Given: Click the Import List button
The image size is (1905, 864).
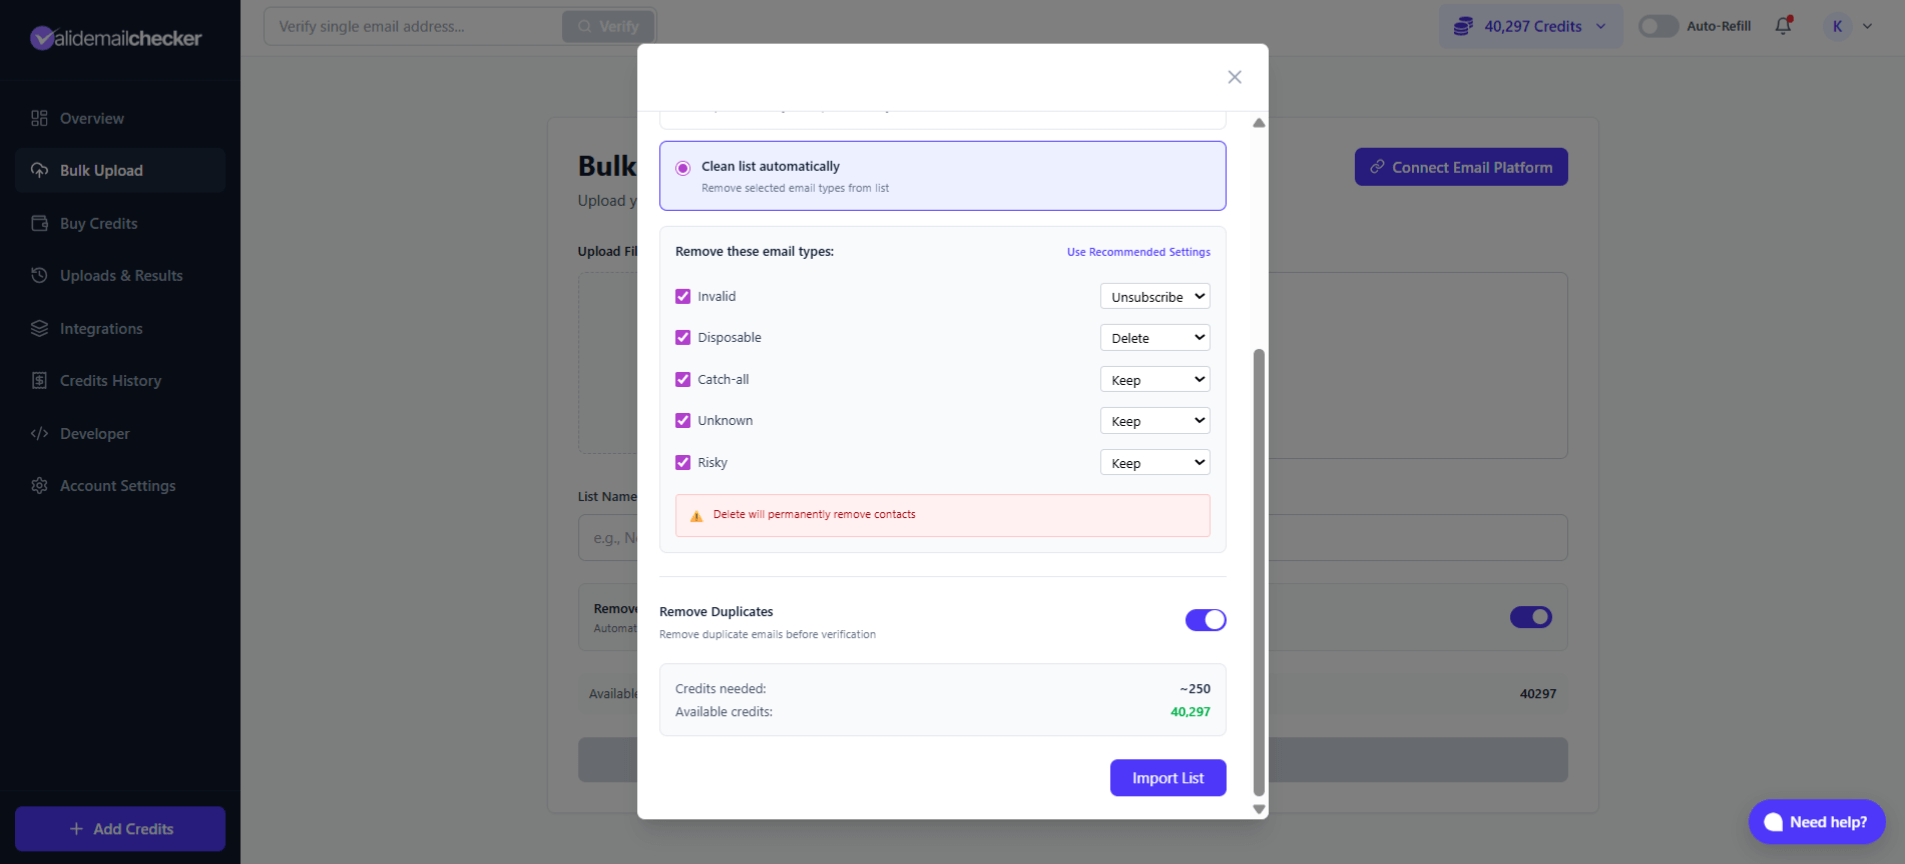Looking at the screenshot, I should (x=1167, y=777).
